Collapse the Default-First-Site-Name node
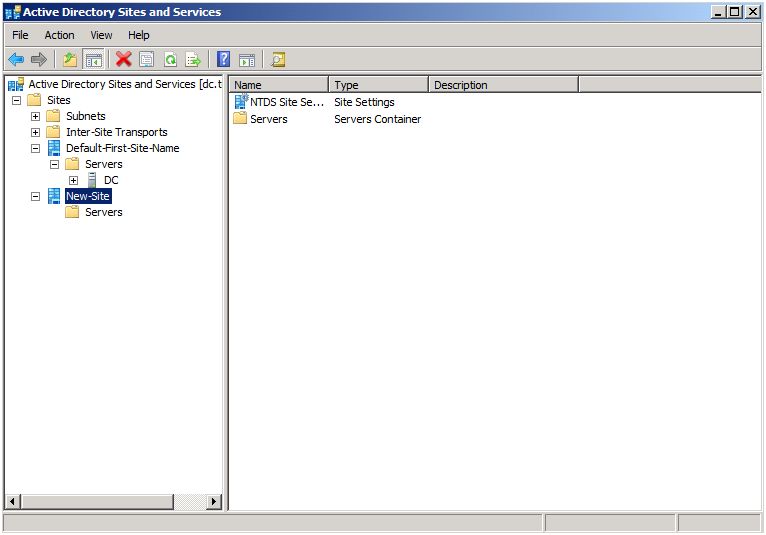This screenshot has height=535, width=766. click(x=35, y=148)
